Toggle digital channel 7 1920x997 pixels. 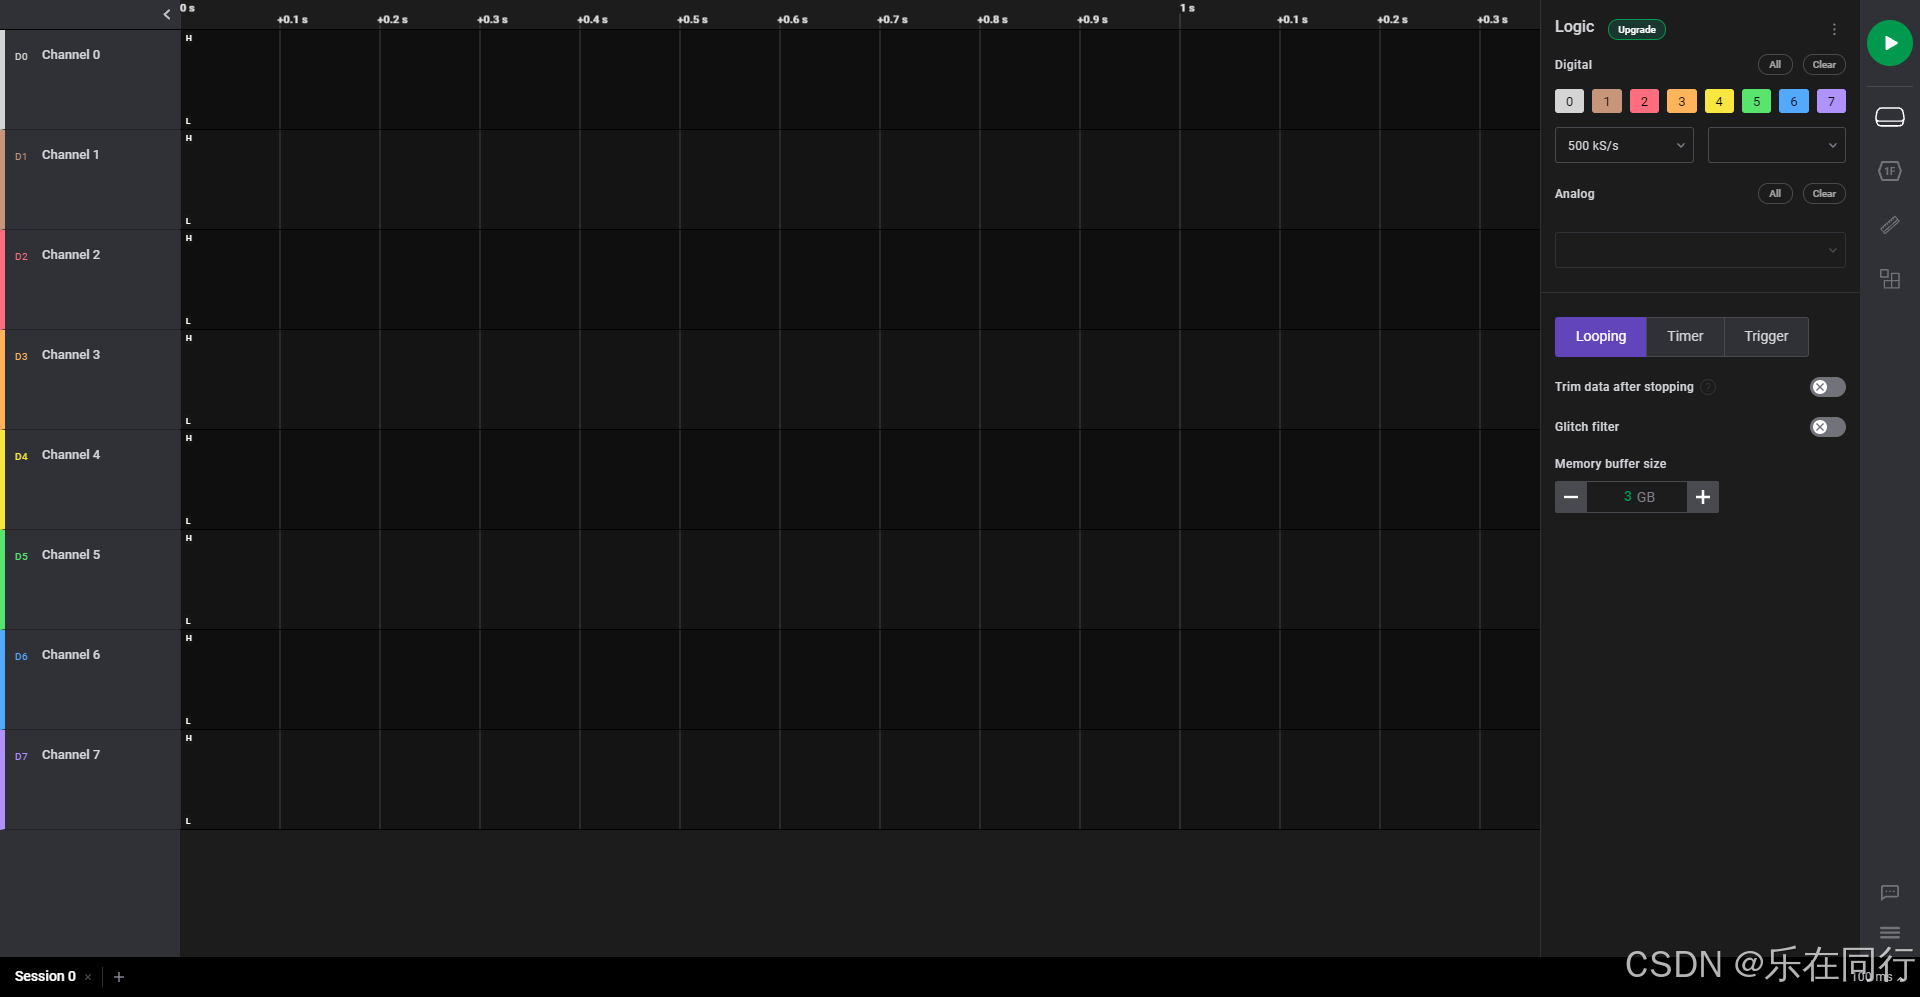[1831, 101]
